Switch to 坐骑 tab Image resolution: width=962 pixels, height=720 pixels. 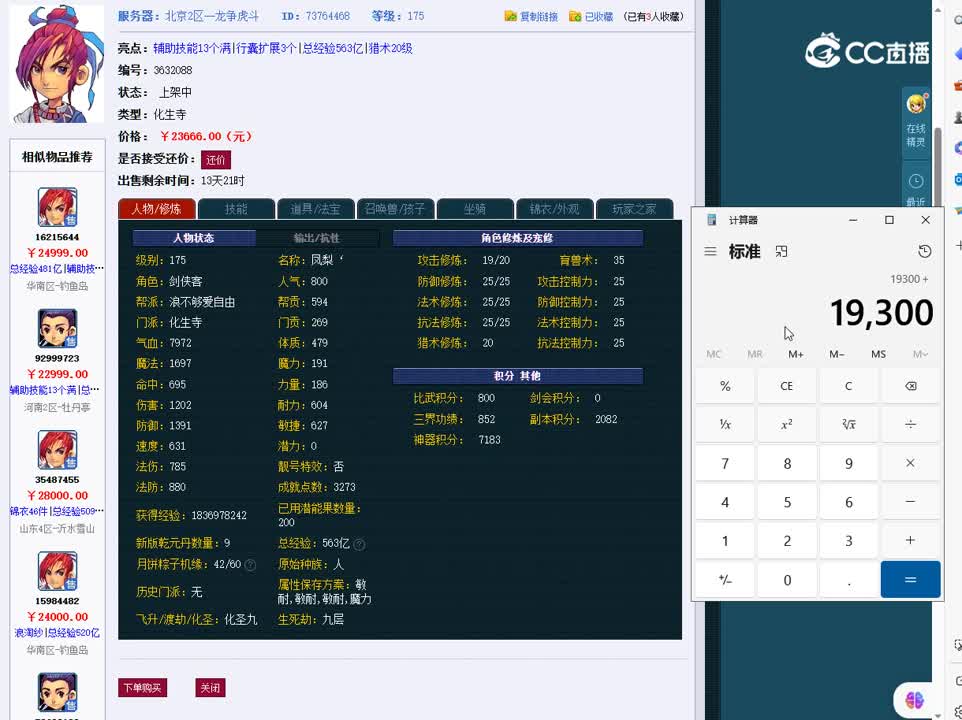click(475, 209)
